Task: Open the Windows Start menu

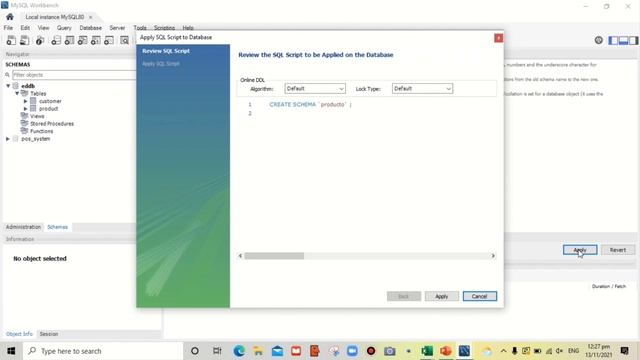Action: point(11,351)
